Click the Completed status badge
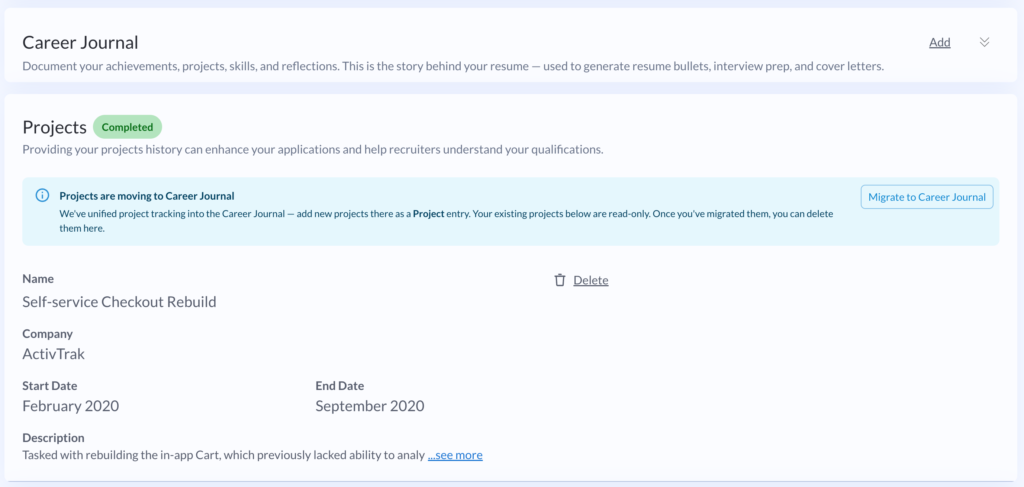 (127, 127)
